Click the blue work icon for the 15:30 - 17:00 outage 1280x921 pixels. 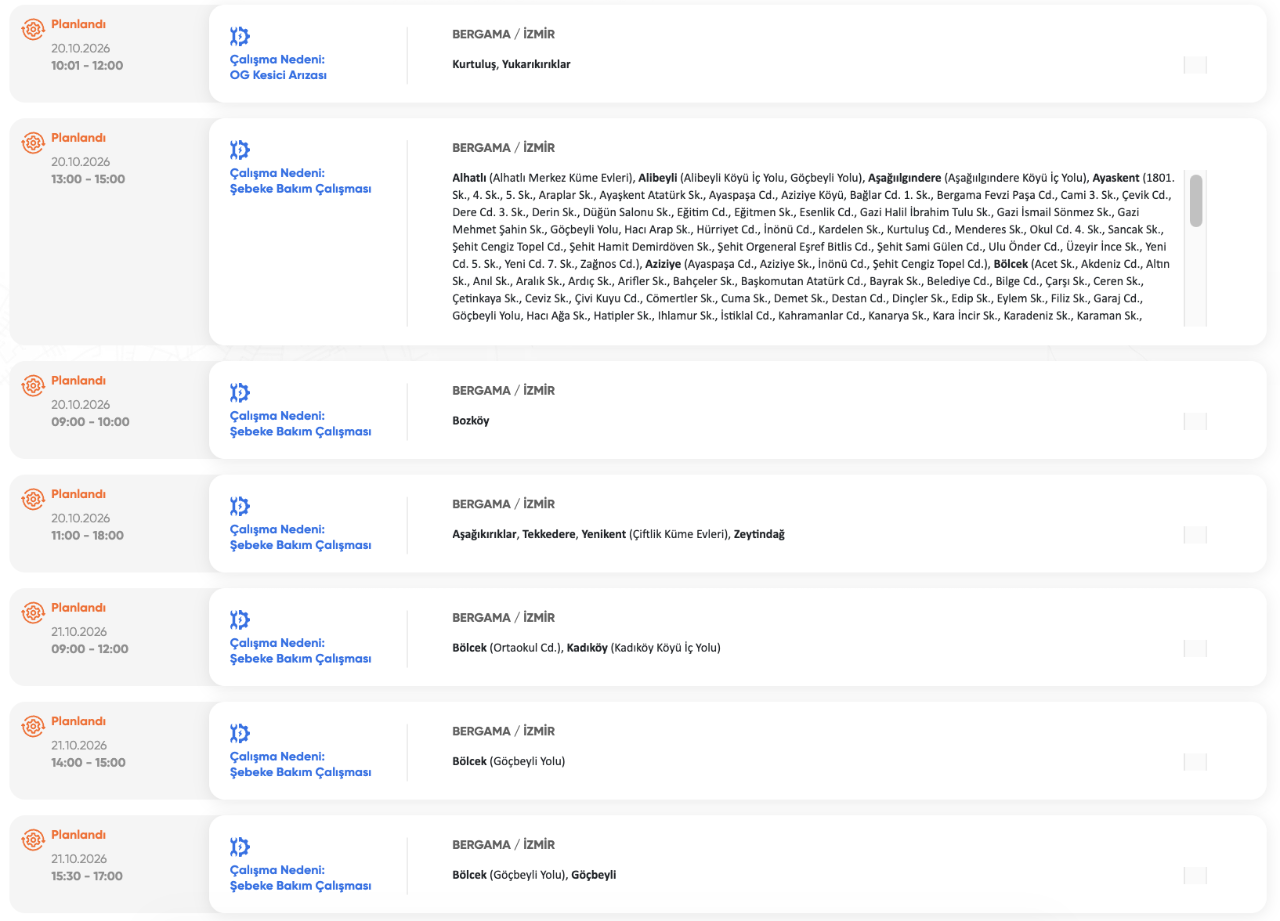(240, 847)
